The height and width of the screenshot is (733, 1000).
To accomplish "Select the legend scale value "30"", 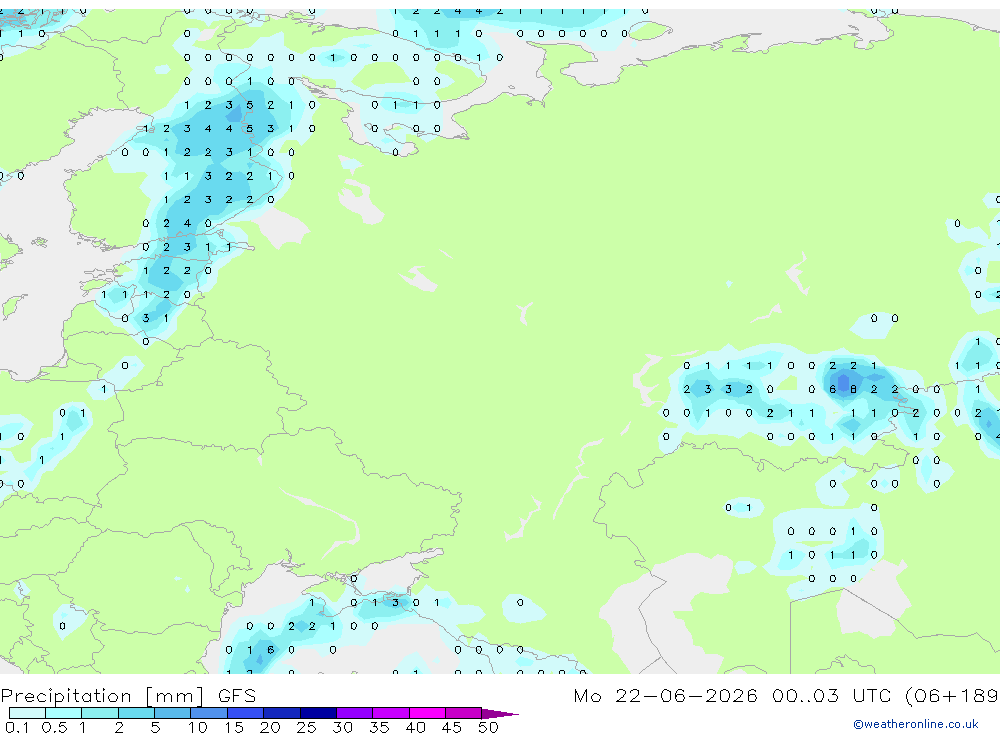I will 343,727.
